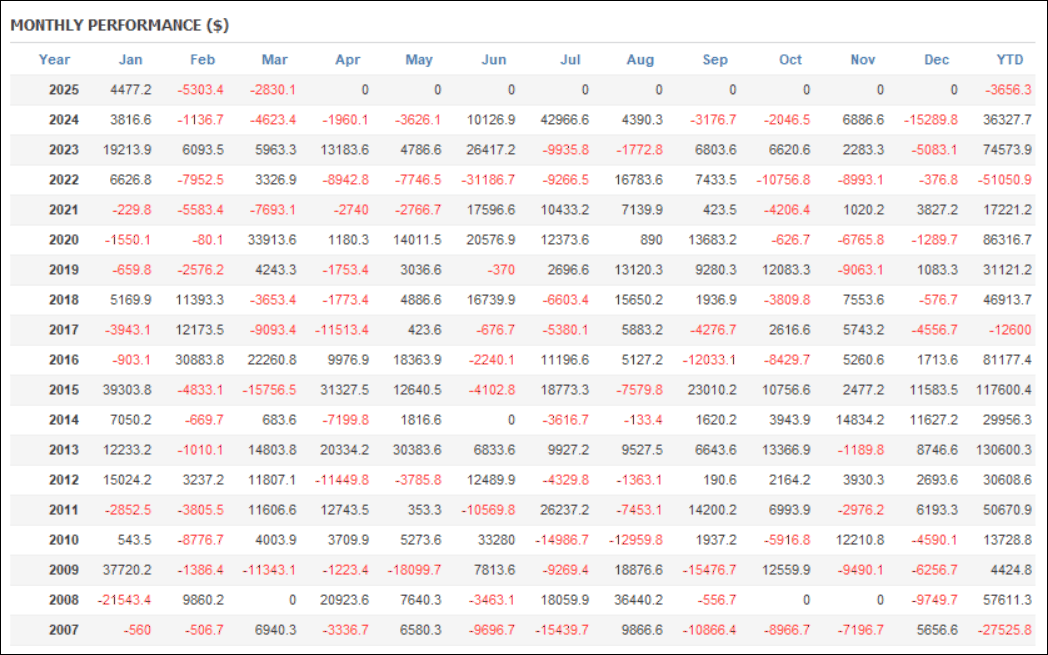Click the 2020 YTD value 86316.7
The image size is (1048, 655).
(x=1007, y=240)
